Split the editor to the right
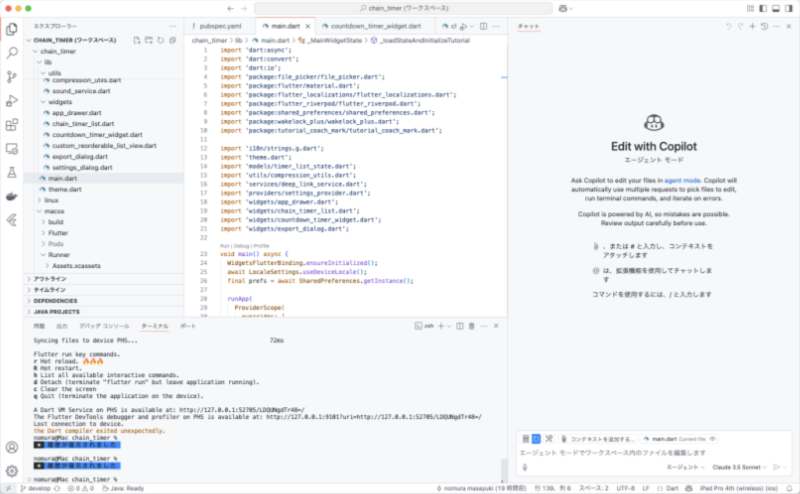This screenshot has width=800, height=494. [x=483, y=26]
